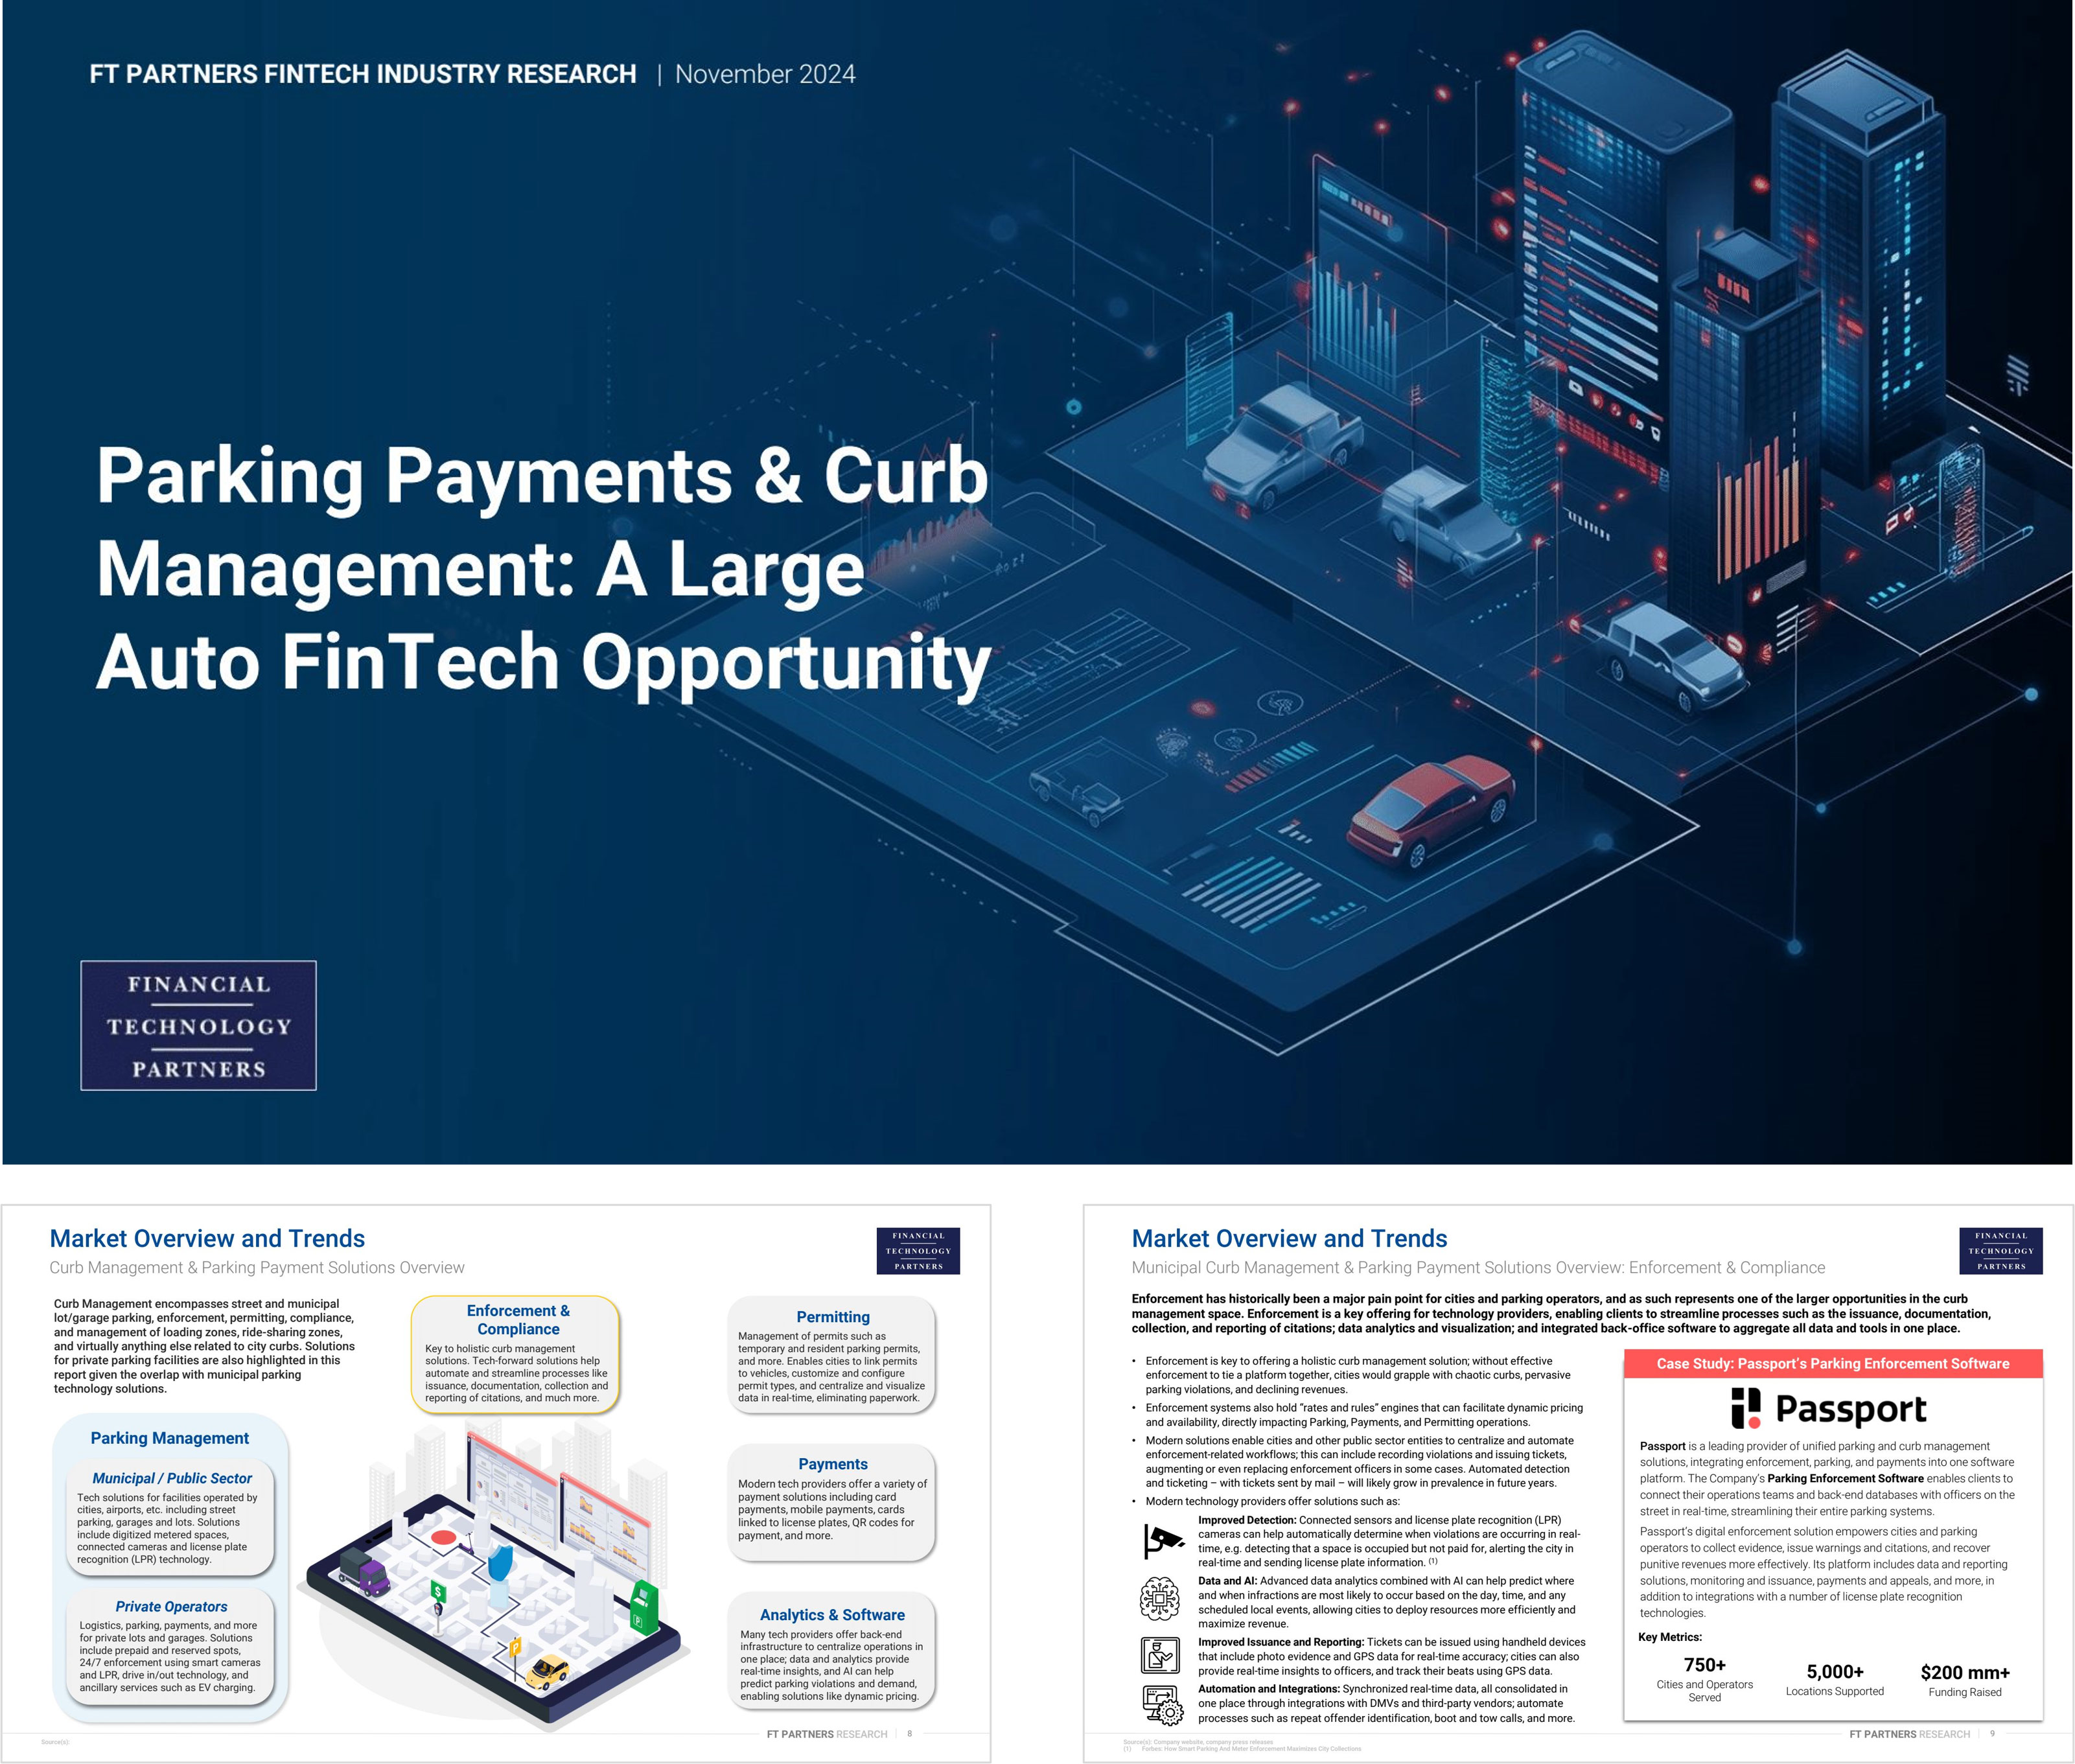Screen dimensions: 2075x1764
Task: Click the Curb Management & Parking Payment Solutions Overview subtitle
Action: [x=257, y=1267]
